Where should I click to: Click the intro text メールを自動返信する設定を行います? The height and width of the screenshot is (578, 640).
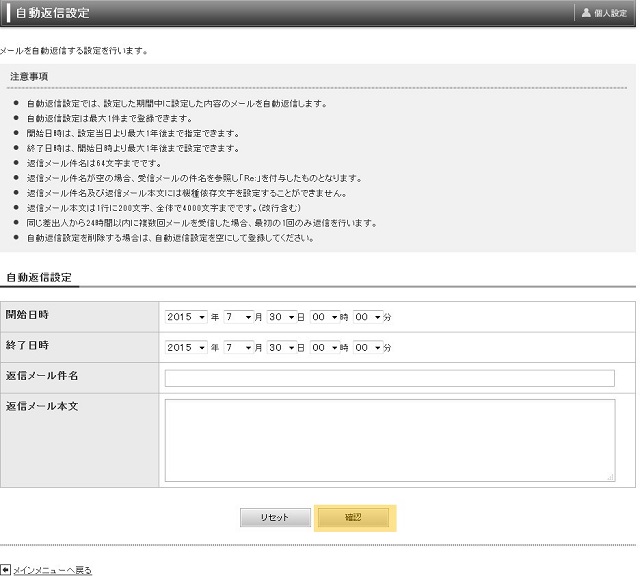[x=74, y=51]
